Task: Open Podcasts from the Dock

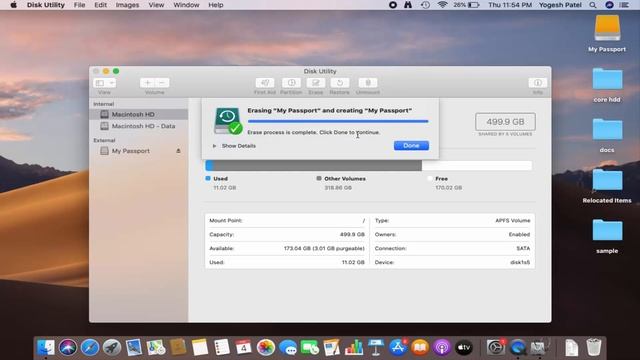Action: click(x=442, y=347)
